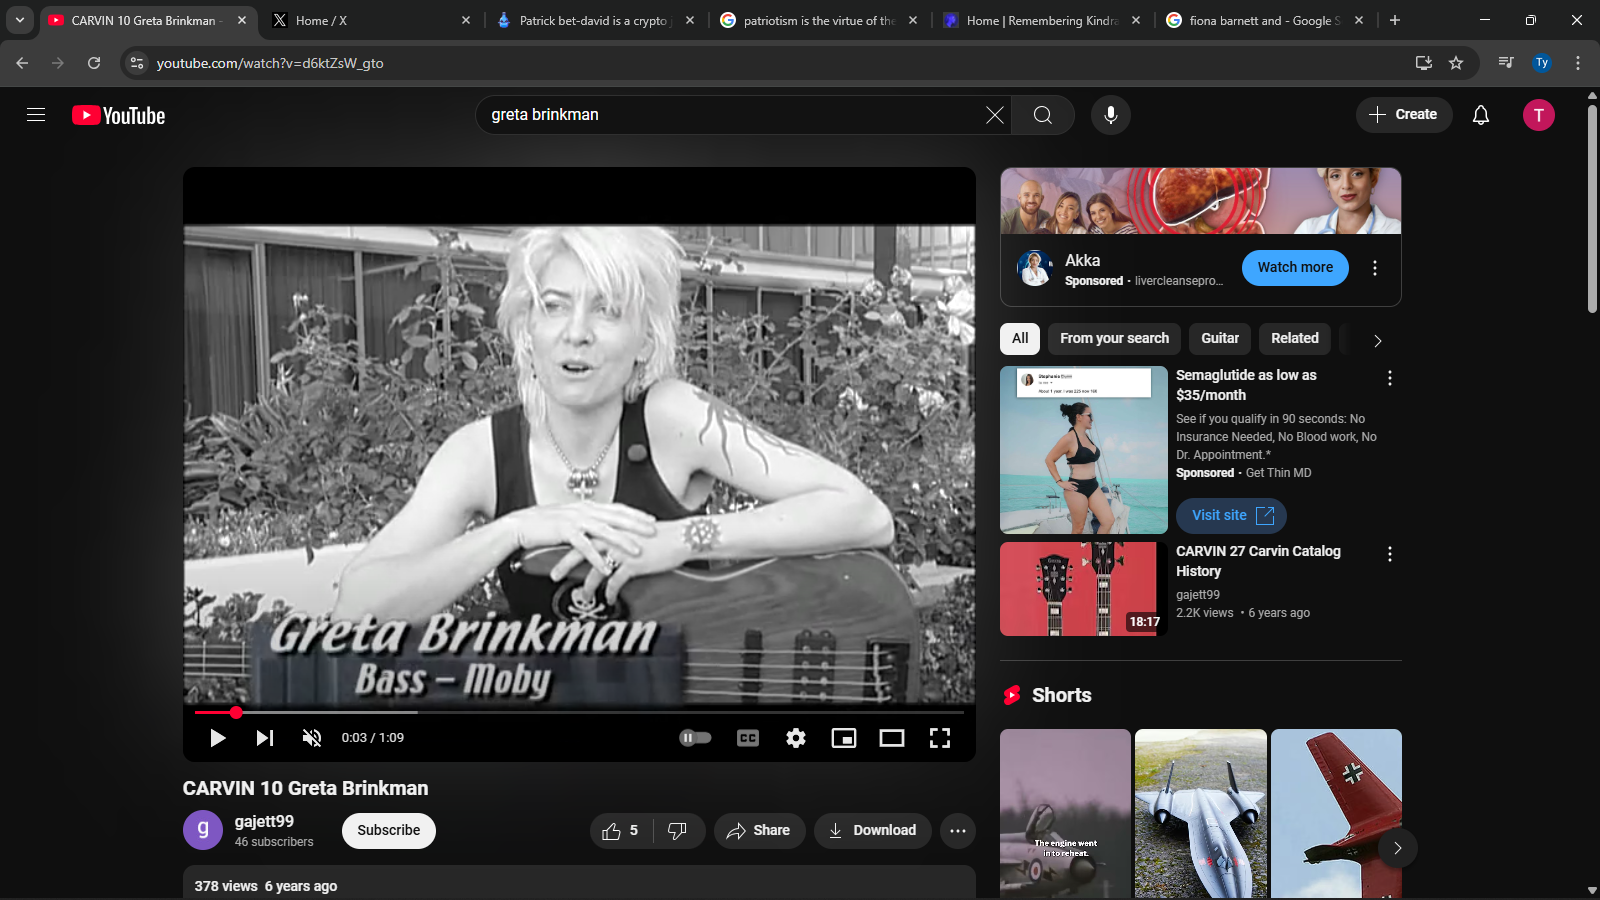
Task: Open the gajett99 channel name link
Action: (264, 821)
